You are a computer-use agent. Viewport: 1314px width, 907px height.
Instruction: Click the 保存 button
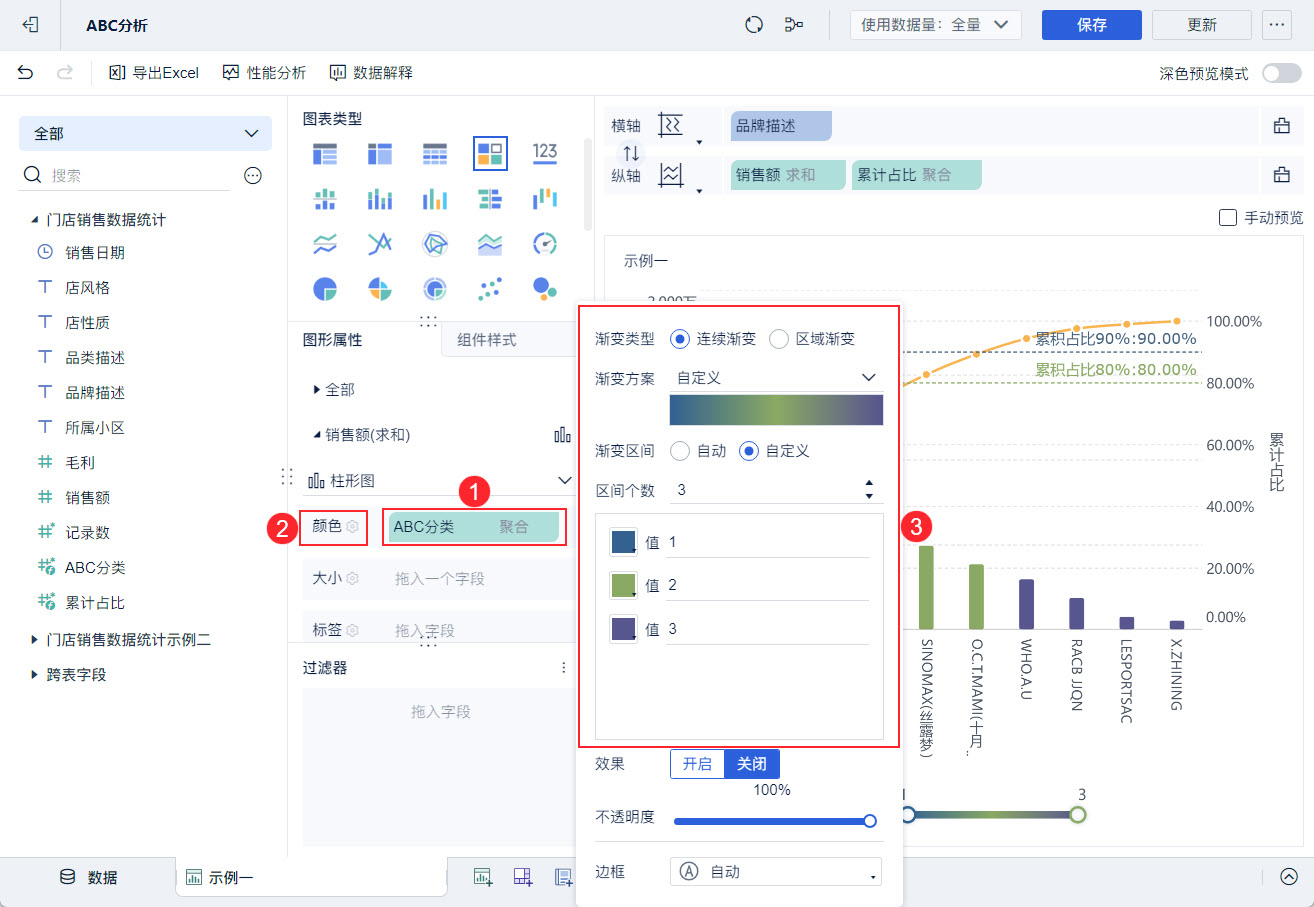tap(1092, 25)
